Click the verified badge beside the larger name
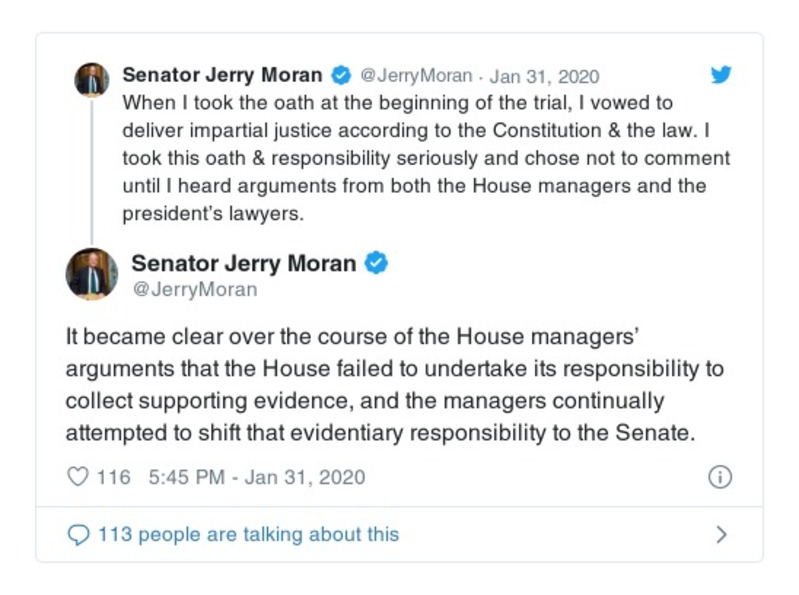 [376, 264]
